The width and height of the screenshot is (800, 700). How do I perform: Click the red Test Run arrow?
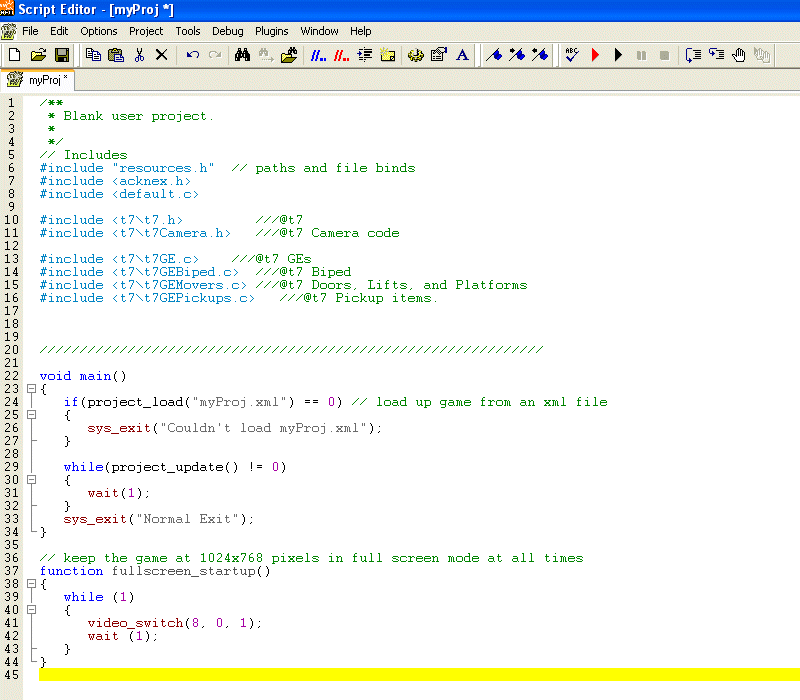coord(595,55)
